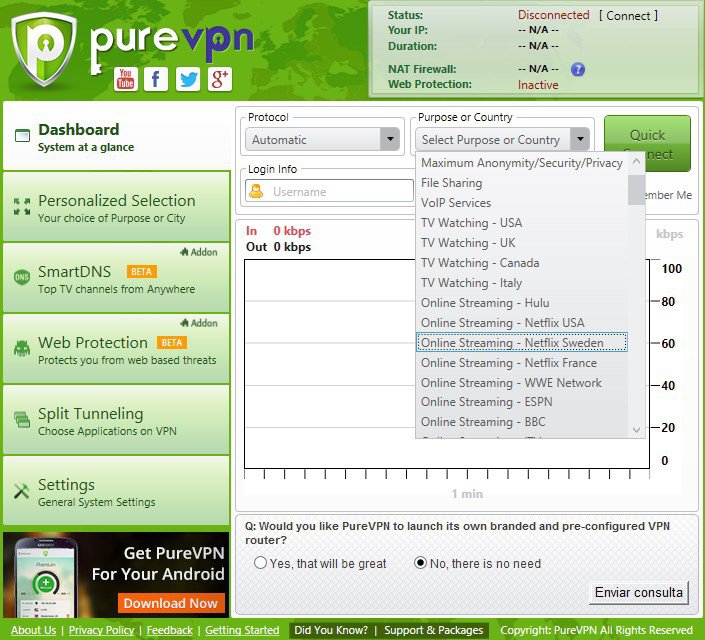Viewport: 705px width, 640px height.
Task: Select 'No, there is no need' option
Action: [x=421, y=563]
